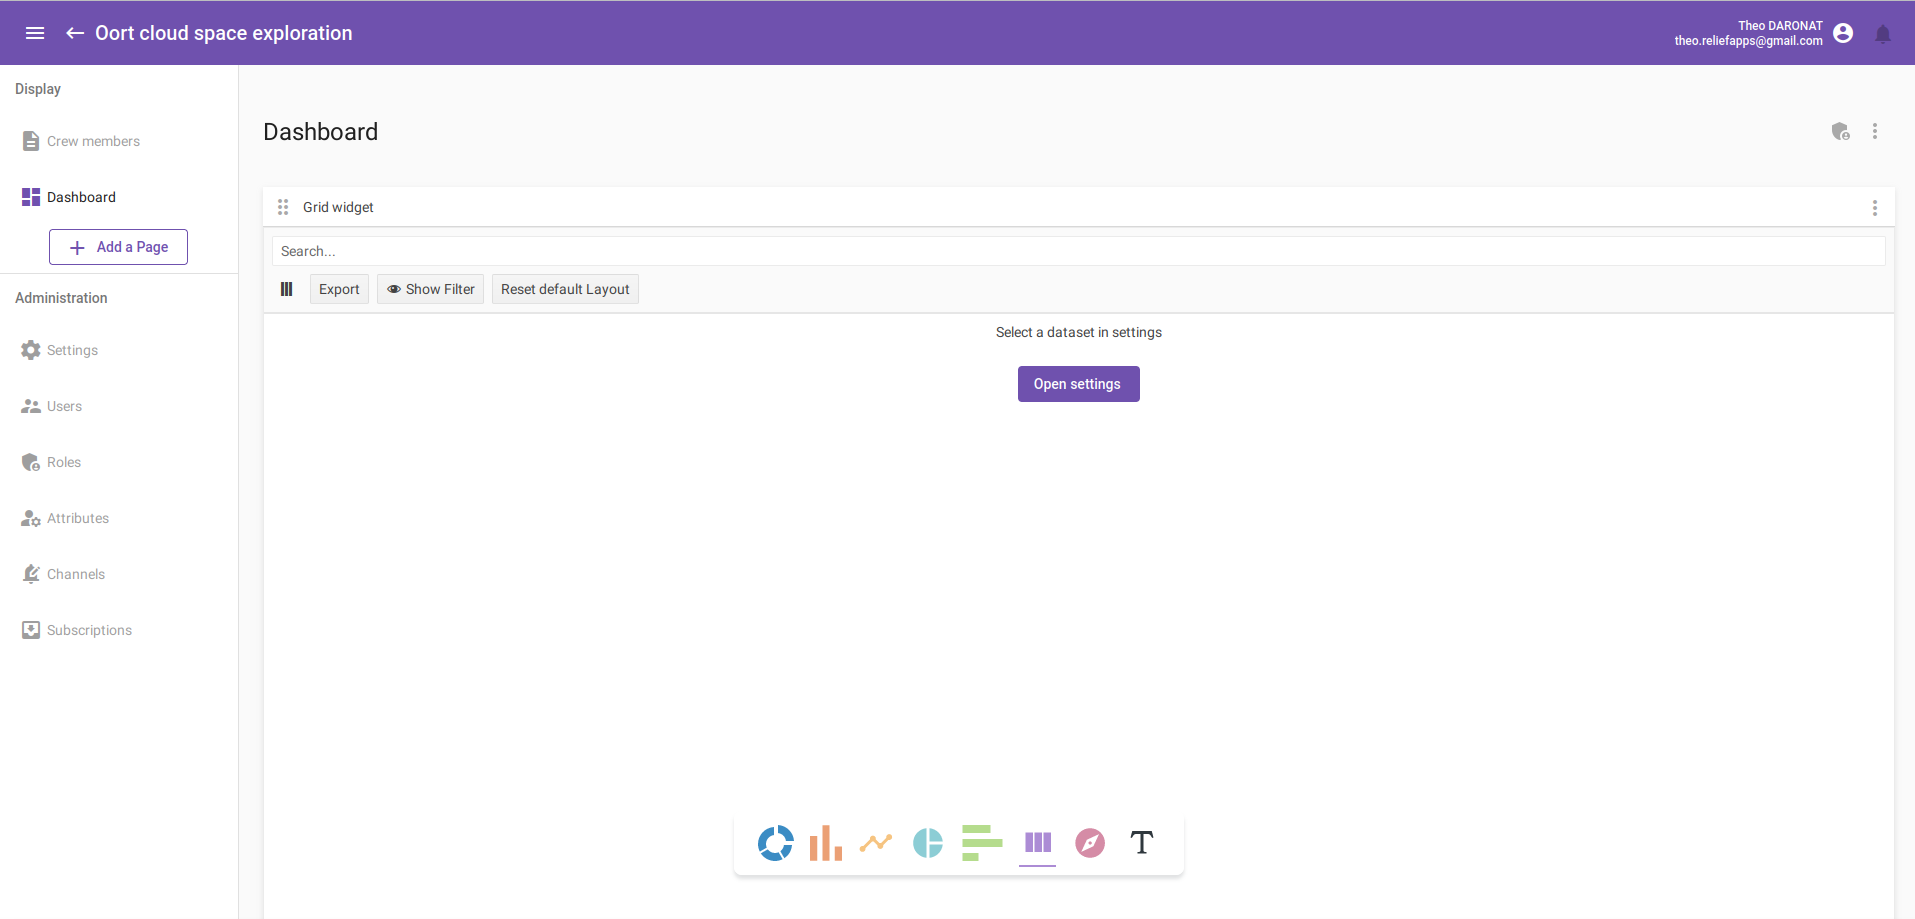Add a column chart widget
Image resolution: width=1915 pixels, height=919 pixels.
(x=826, y=843)
